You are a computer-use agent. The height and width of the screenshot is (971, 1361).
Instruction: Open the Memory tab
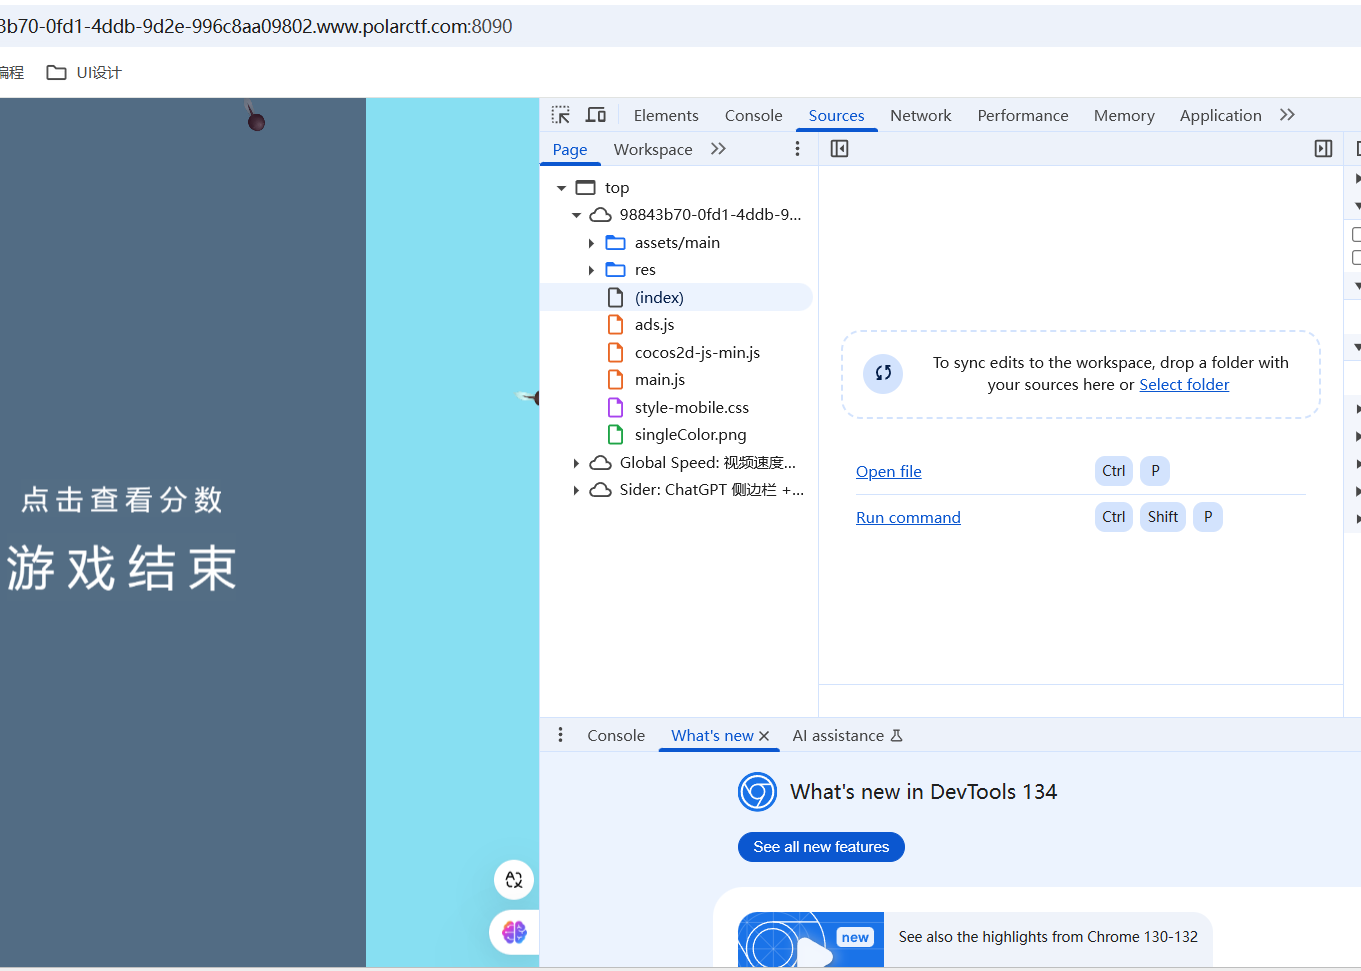click(x=1124, y=115)
